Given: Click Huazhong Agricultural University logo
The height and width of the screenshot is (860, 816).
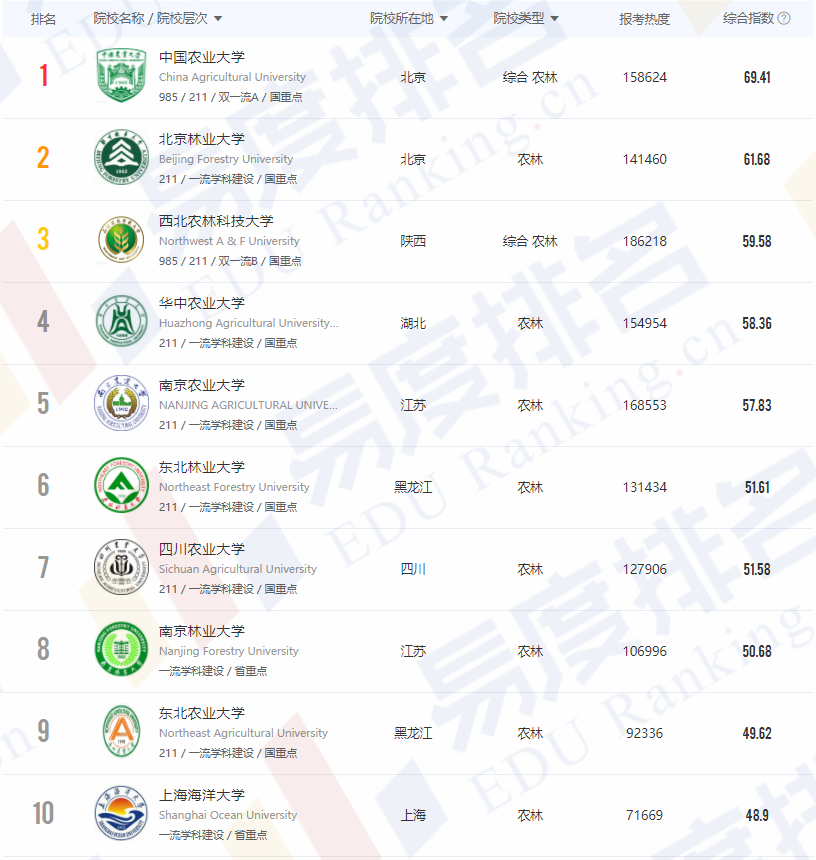Looking at the screenshot, I should click(120, 322).
